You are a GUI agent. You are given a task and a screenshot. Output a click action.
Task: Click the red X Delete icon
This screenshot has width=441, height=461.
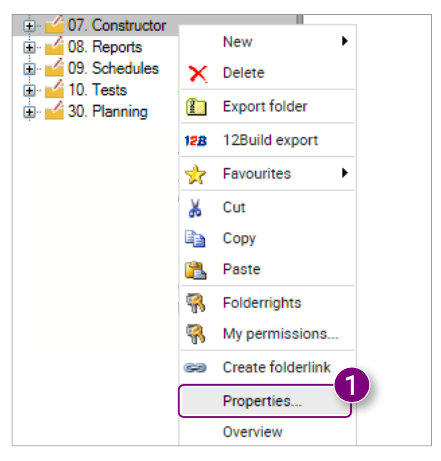pos(198,73)
